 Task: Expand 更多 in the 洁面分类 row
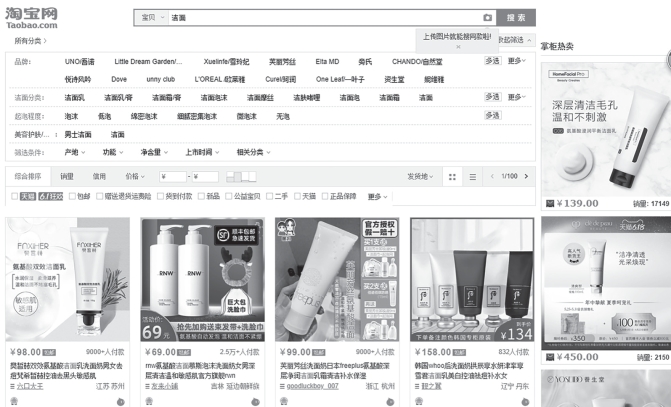pos(517,97)
